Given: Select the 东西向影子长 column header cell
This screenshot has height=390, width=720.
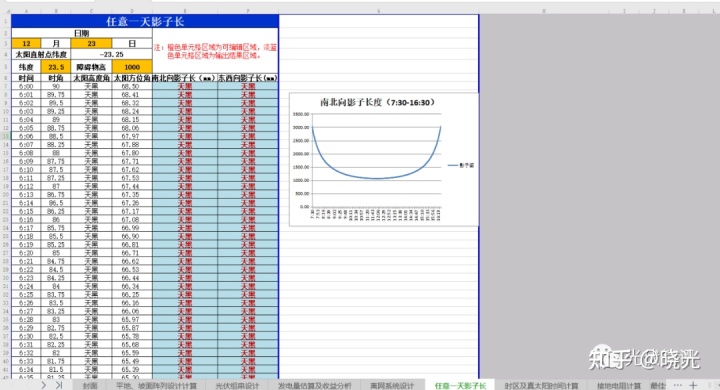Looking at the screenshot, I should coord(248,78).
